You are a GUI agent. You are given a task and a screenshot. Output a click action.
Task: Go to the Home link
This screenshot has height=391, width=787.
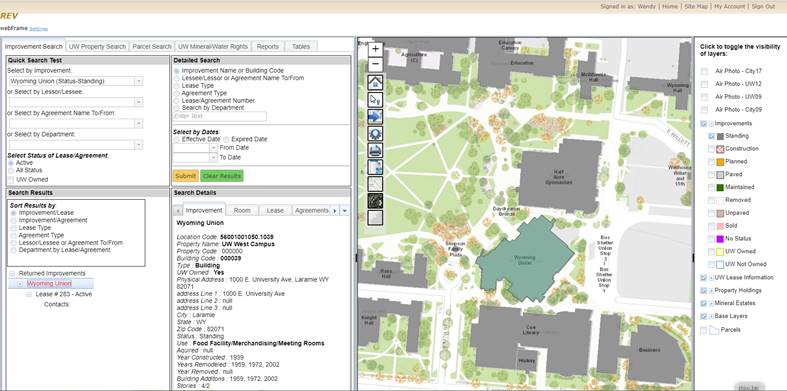(670, 7)
